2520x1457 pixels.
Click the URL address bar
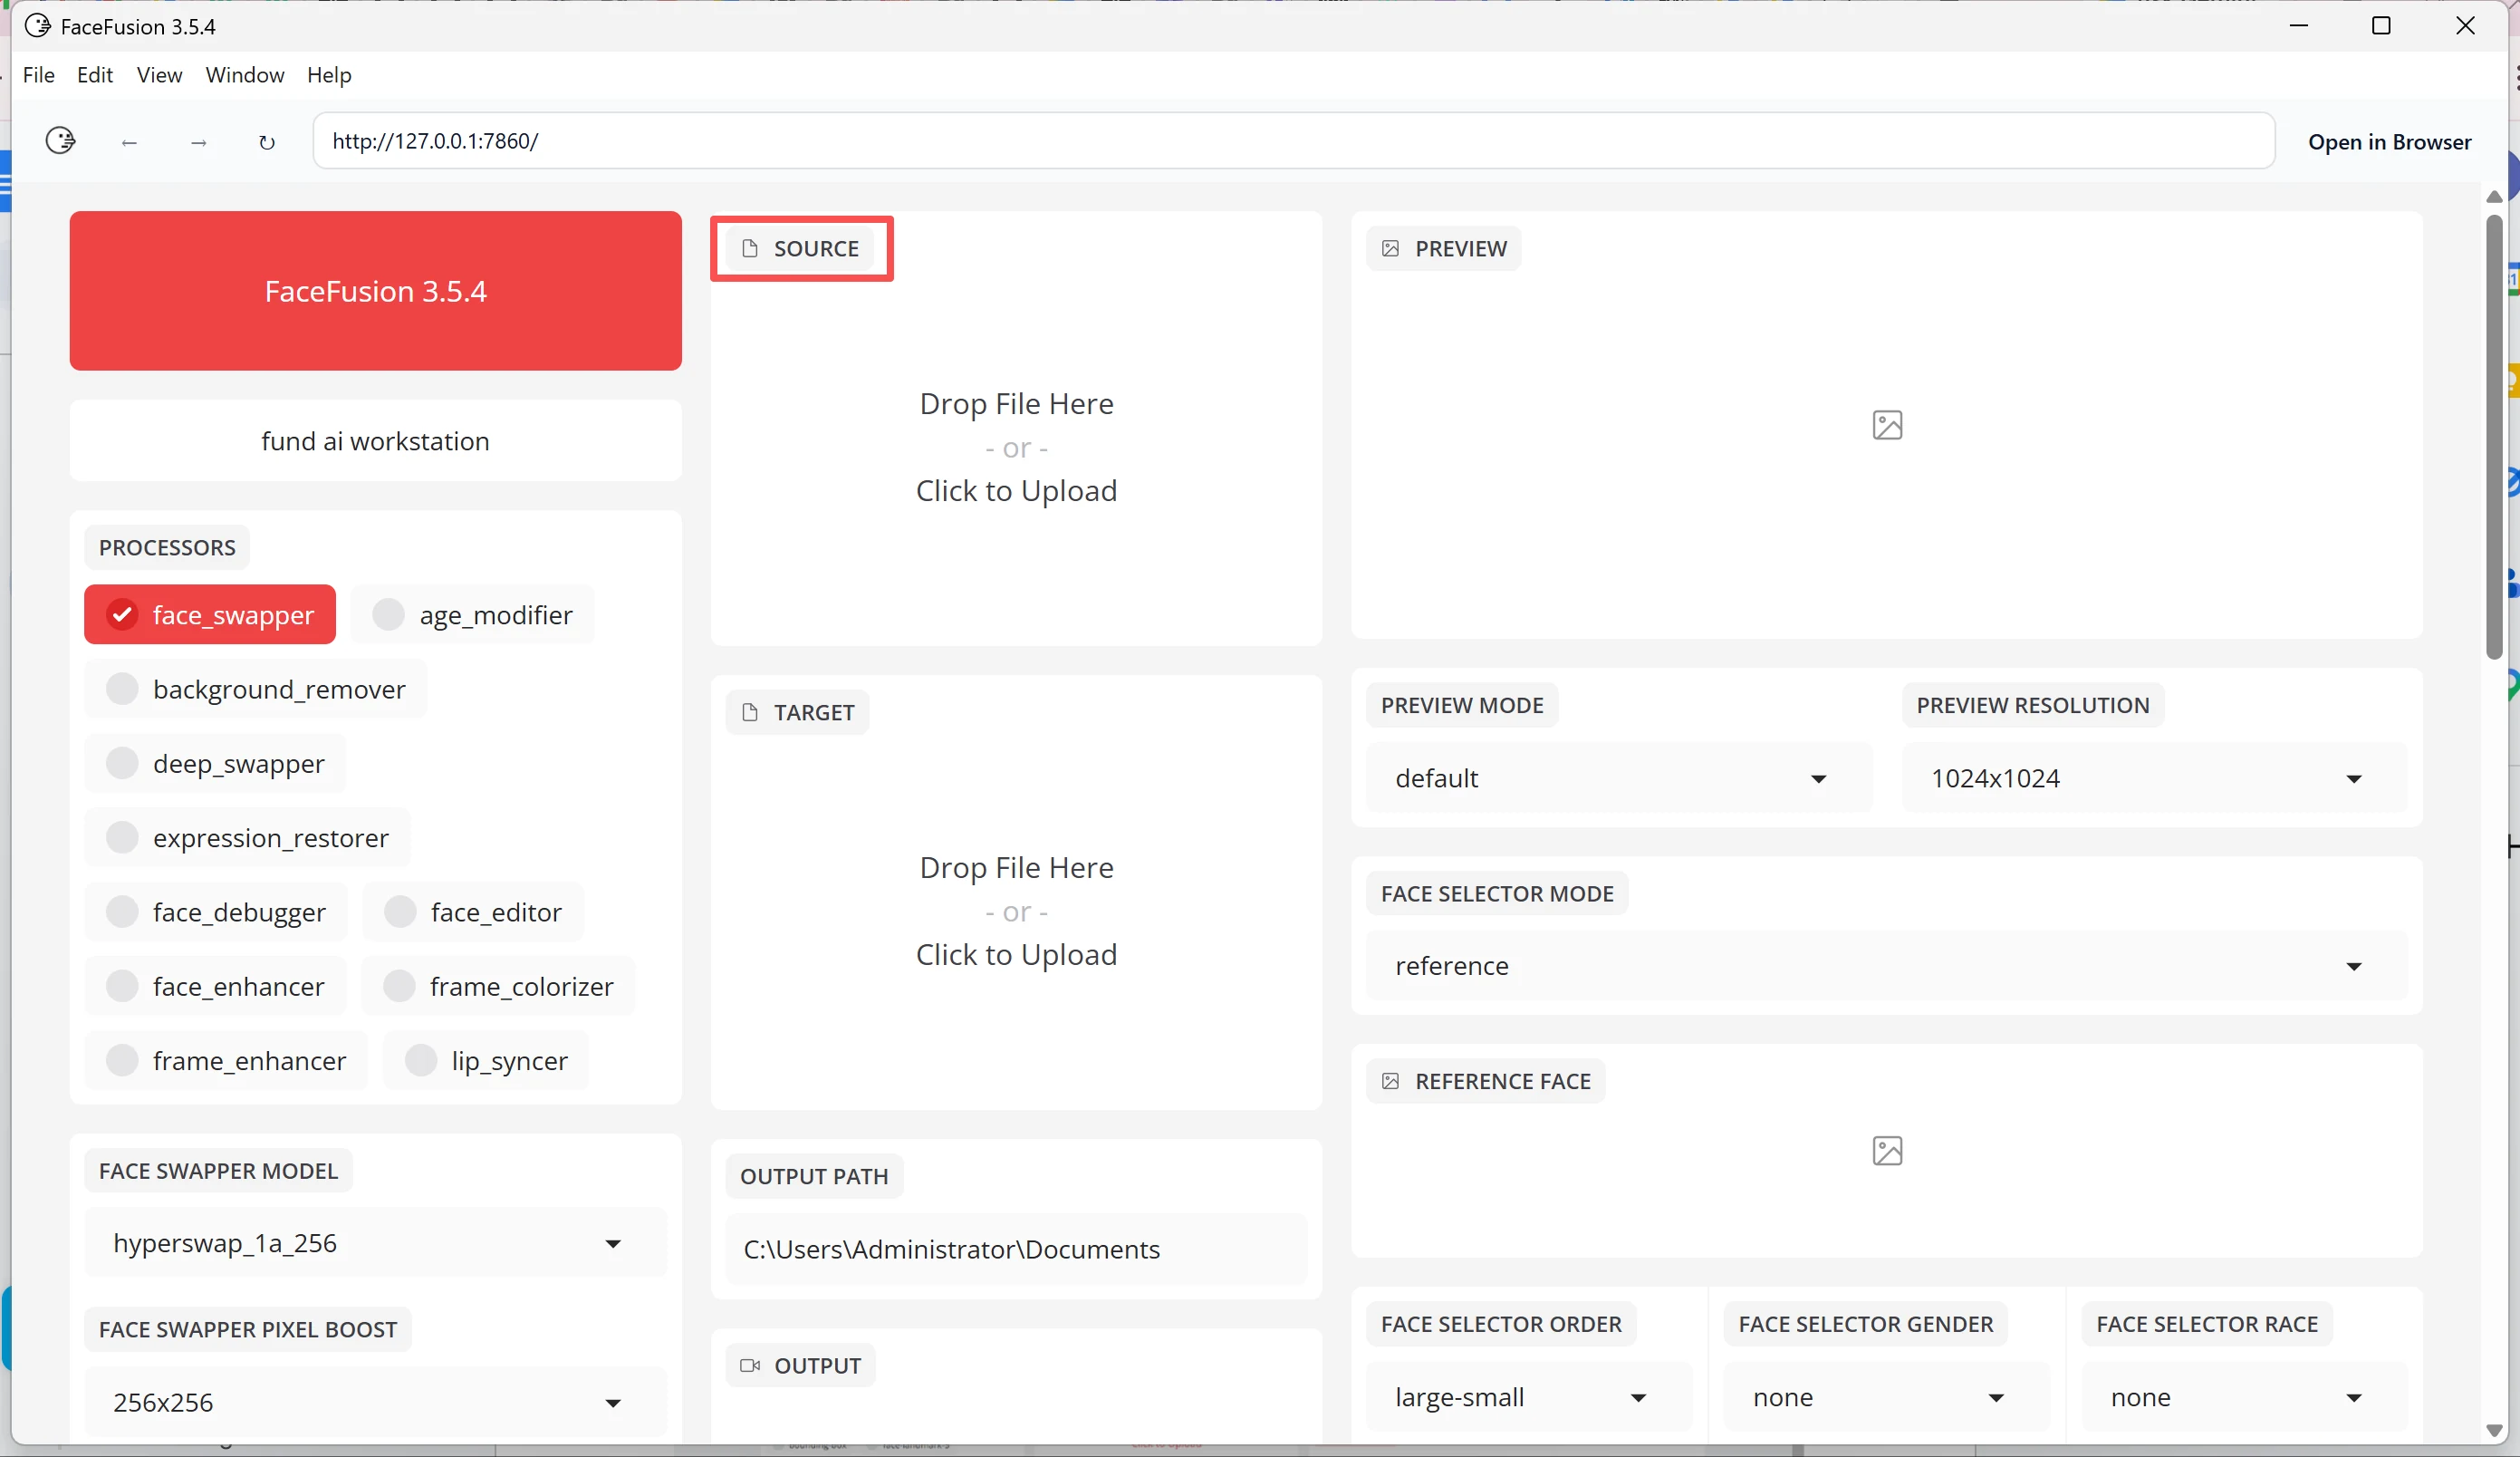(x=1293, y=141)
